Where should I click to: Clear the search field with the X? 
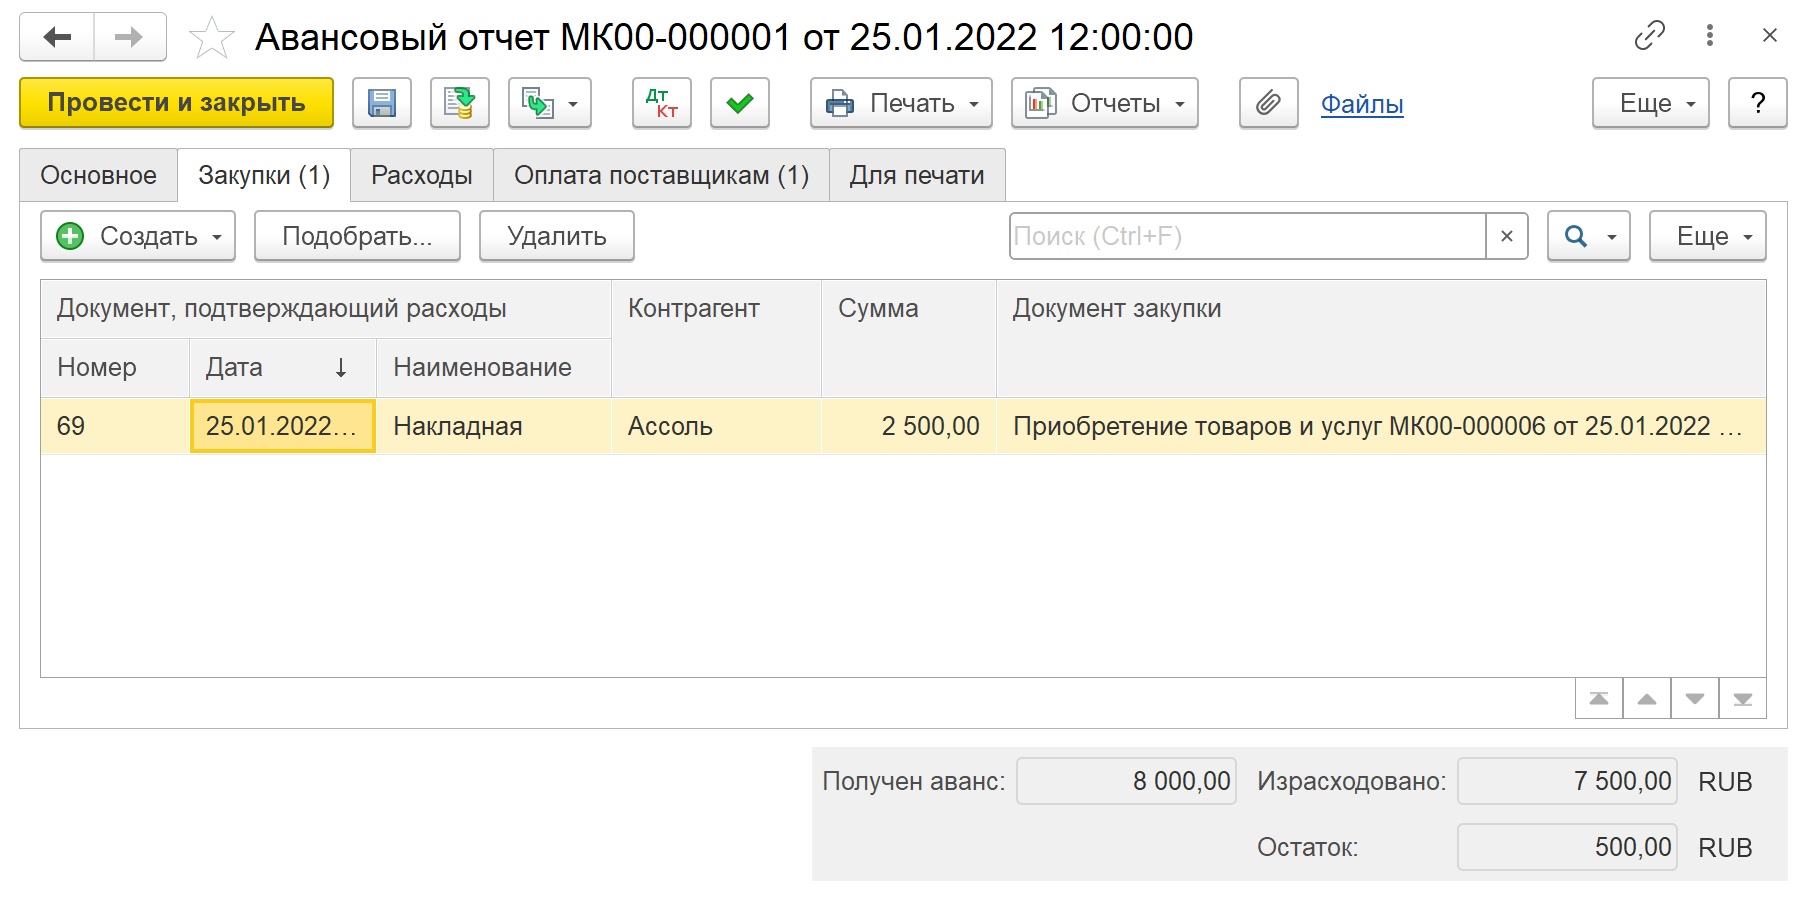1507,236
